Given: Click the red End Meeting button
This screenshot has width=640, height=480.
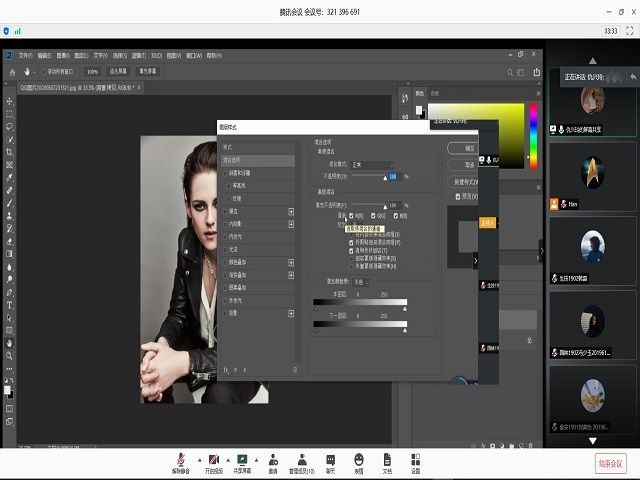Looking at the screenshot, I should [x=611, y=463].
